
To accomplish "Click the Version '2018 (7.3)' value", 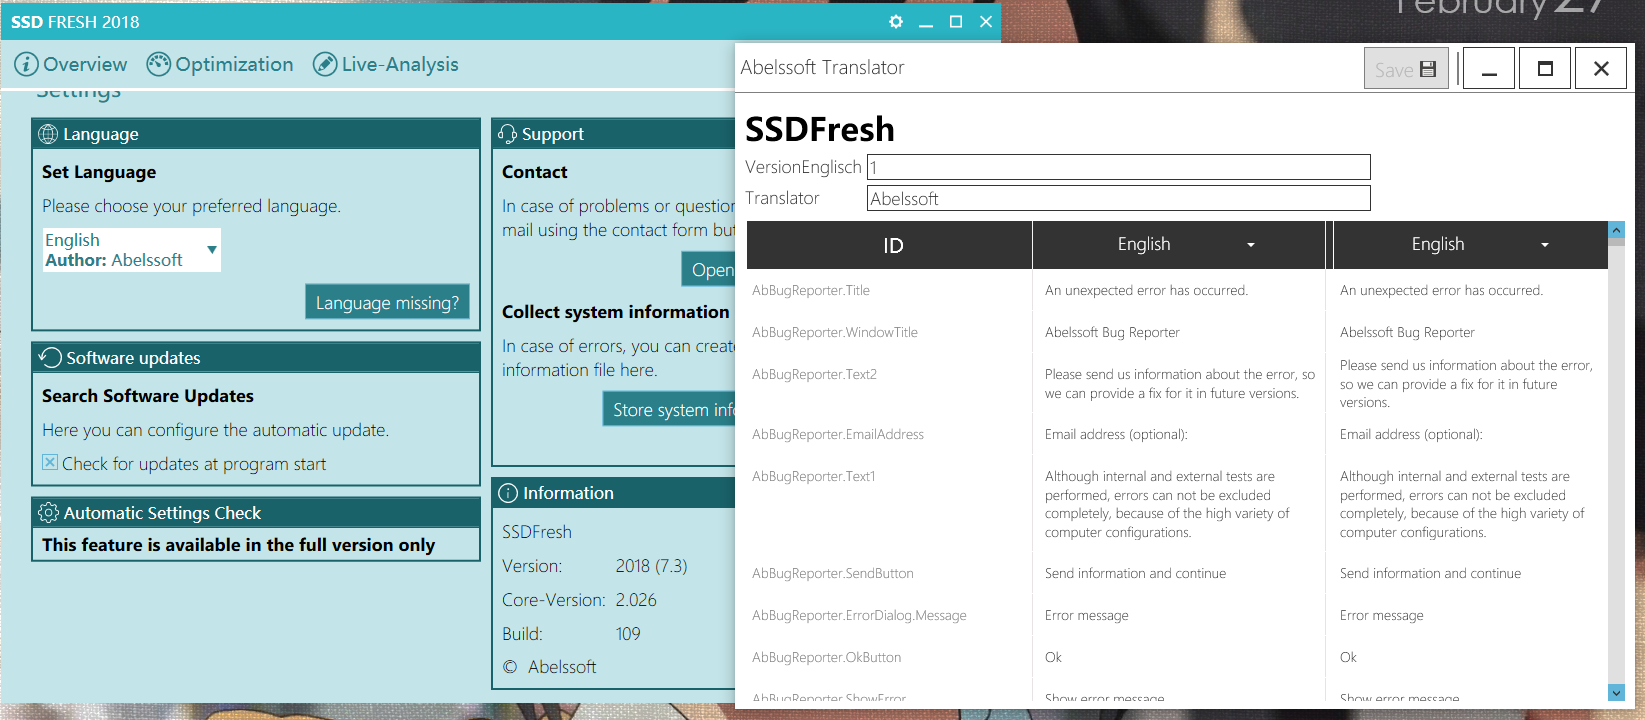I will pyautogui.click(x=651, y=566).
